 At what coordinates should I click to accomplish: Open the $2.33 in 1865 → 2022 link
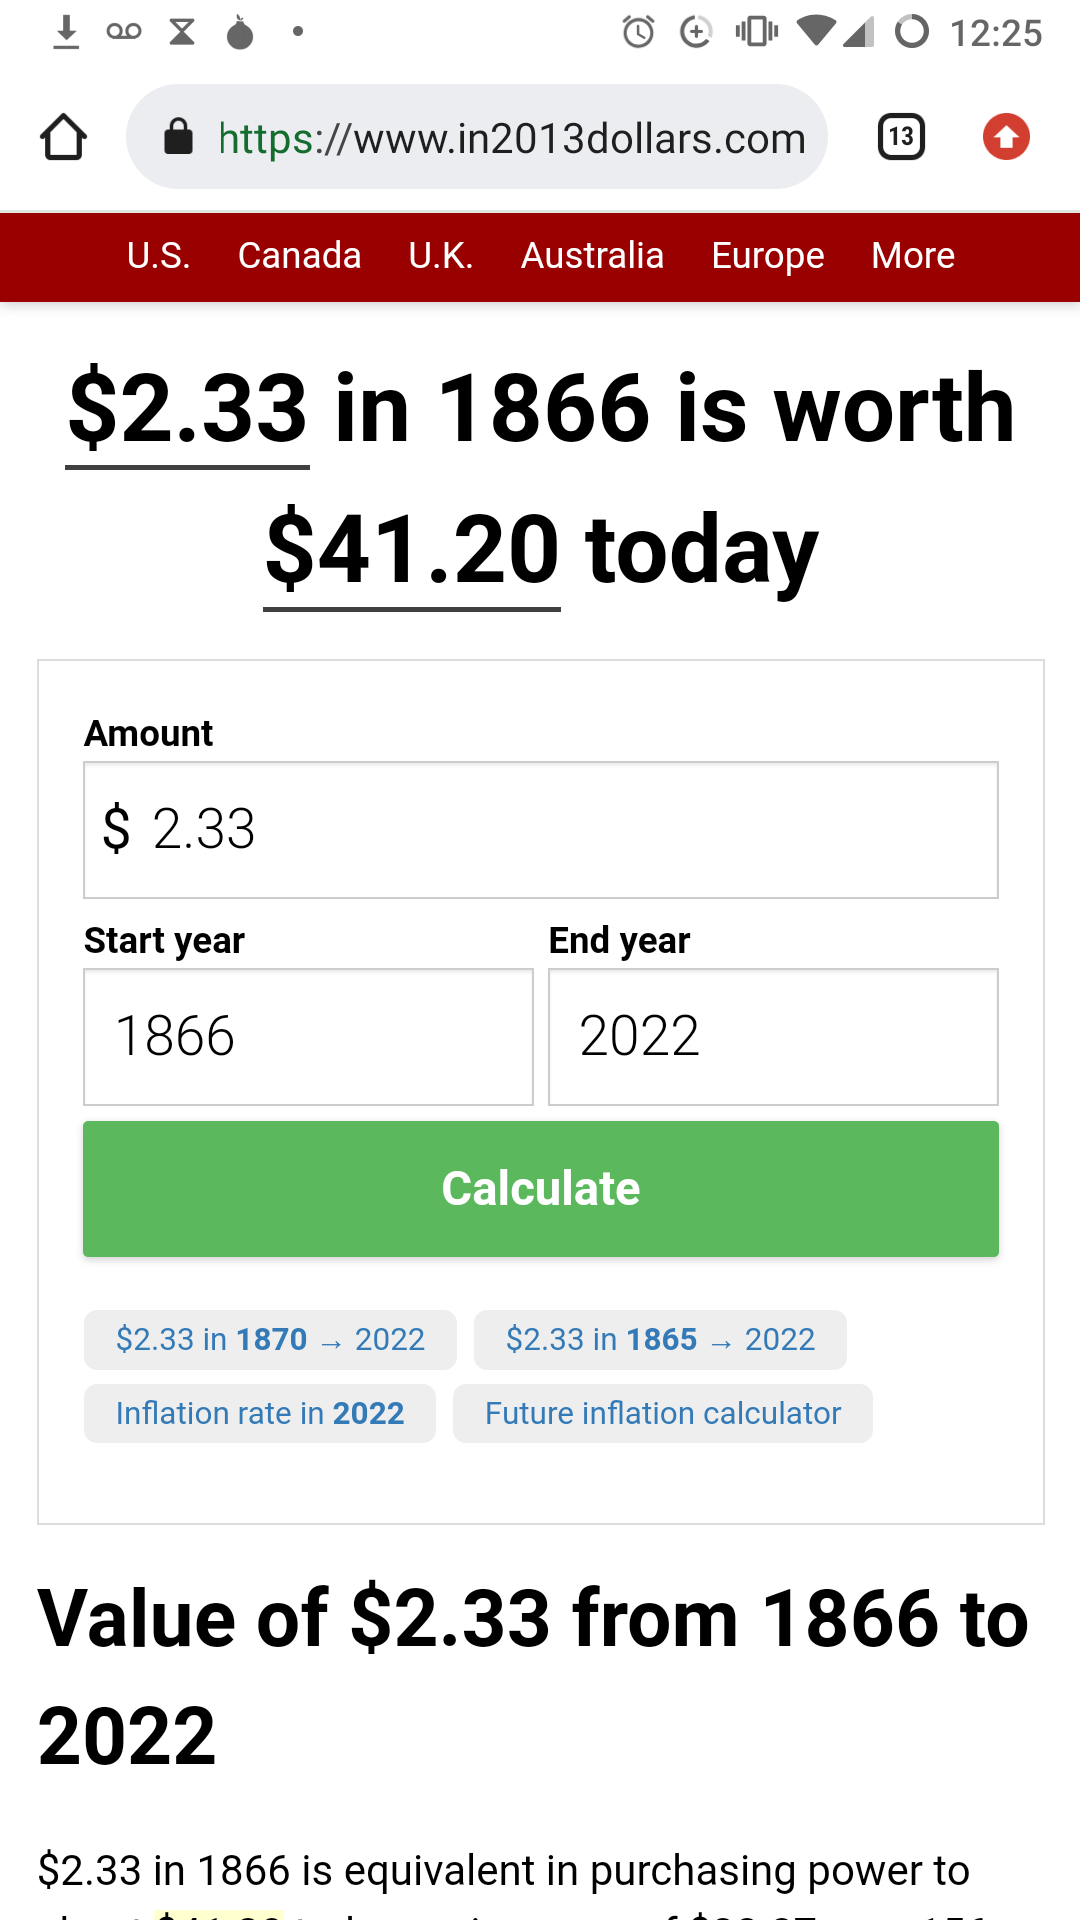[x=660, y=1339]
